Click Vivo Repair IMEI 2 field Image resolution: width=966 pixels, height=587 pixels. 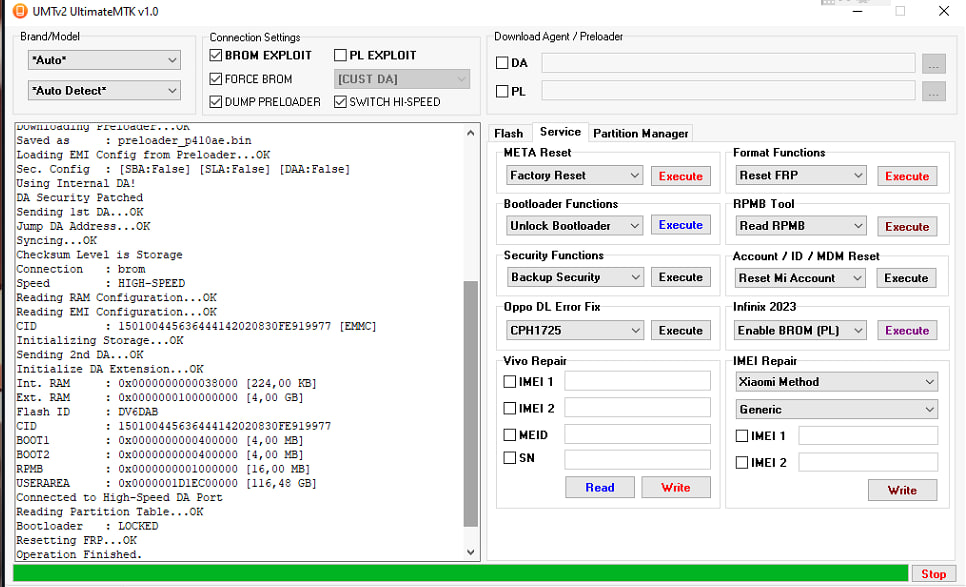tap(638, 408)
